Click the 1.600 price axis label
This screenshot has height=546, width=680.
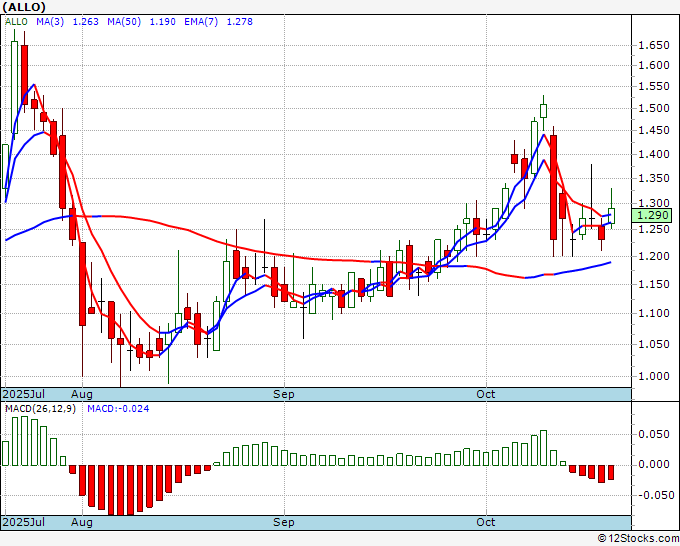[x=654, y=65]
